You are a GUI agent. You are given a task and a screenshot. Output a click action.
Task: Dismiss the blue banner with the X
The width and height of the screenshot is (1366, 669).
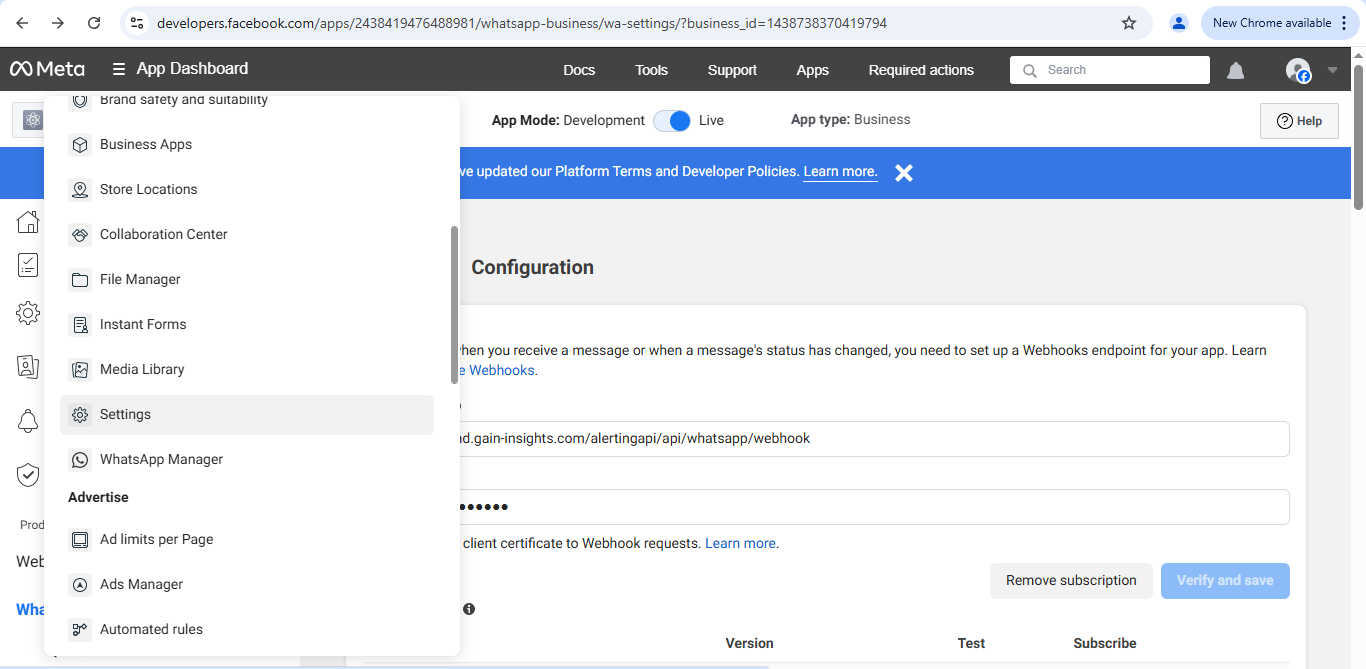point(903,172)
